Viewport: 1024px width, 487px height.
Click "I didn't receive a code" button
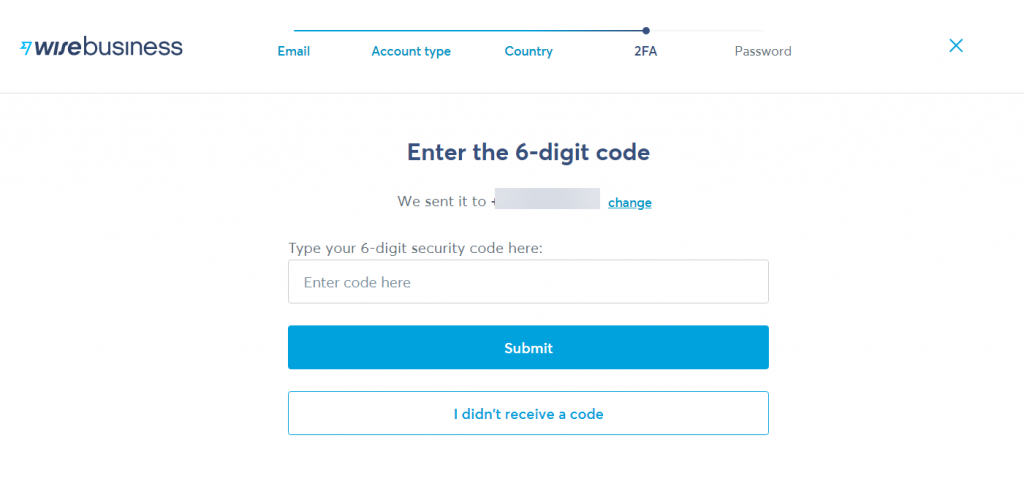click(x=528, y=413)
